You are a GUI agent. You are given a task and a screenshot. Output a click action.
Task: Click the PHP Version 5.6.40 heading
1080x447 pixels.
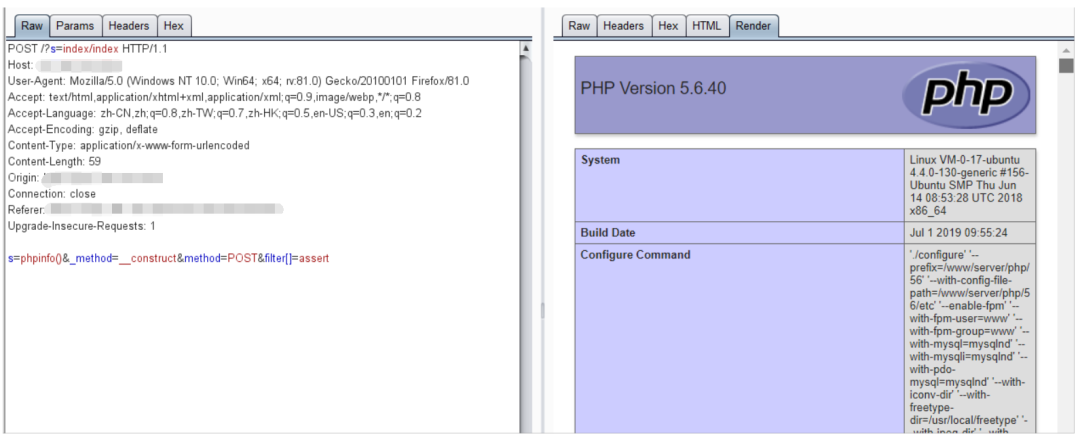[x=653, y=88]
